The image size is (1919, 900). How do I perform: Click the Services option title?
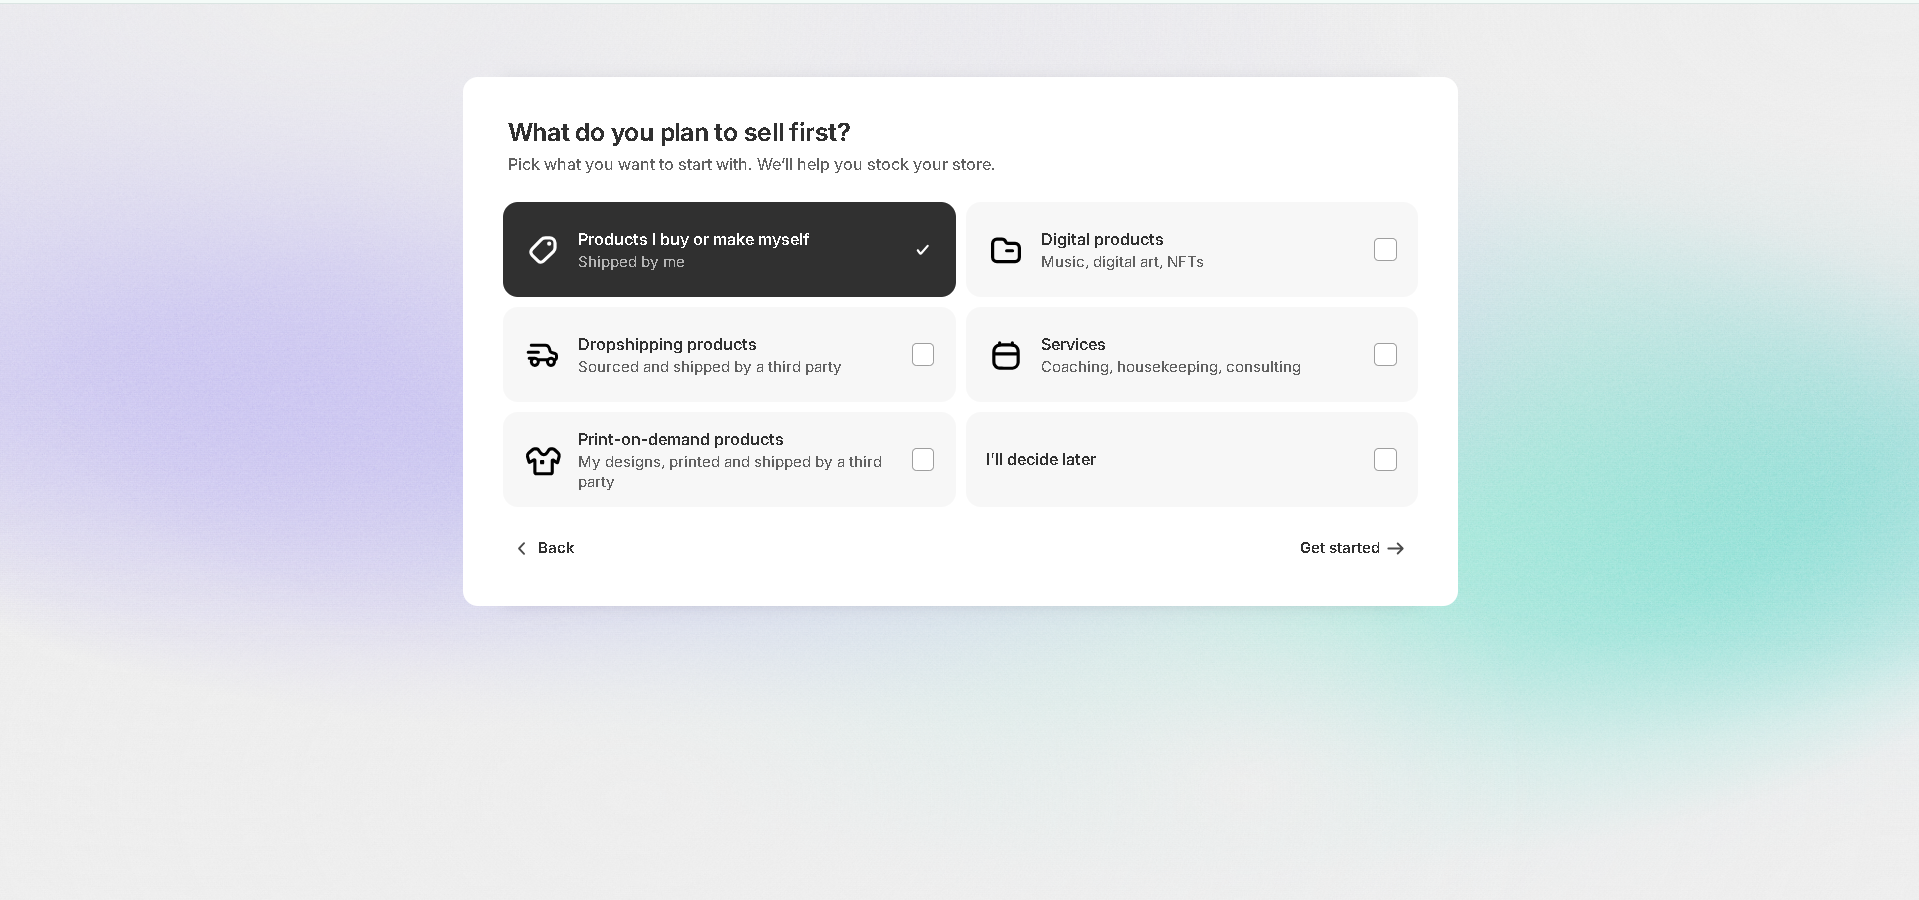tap(1072, 344)
